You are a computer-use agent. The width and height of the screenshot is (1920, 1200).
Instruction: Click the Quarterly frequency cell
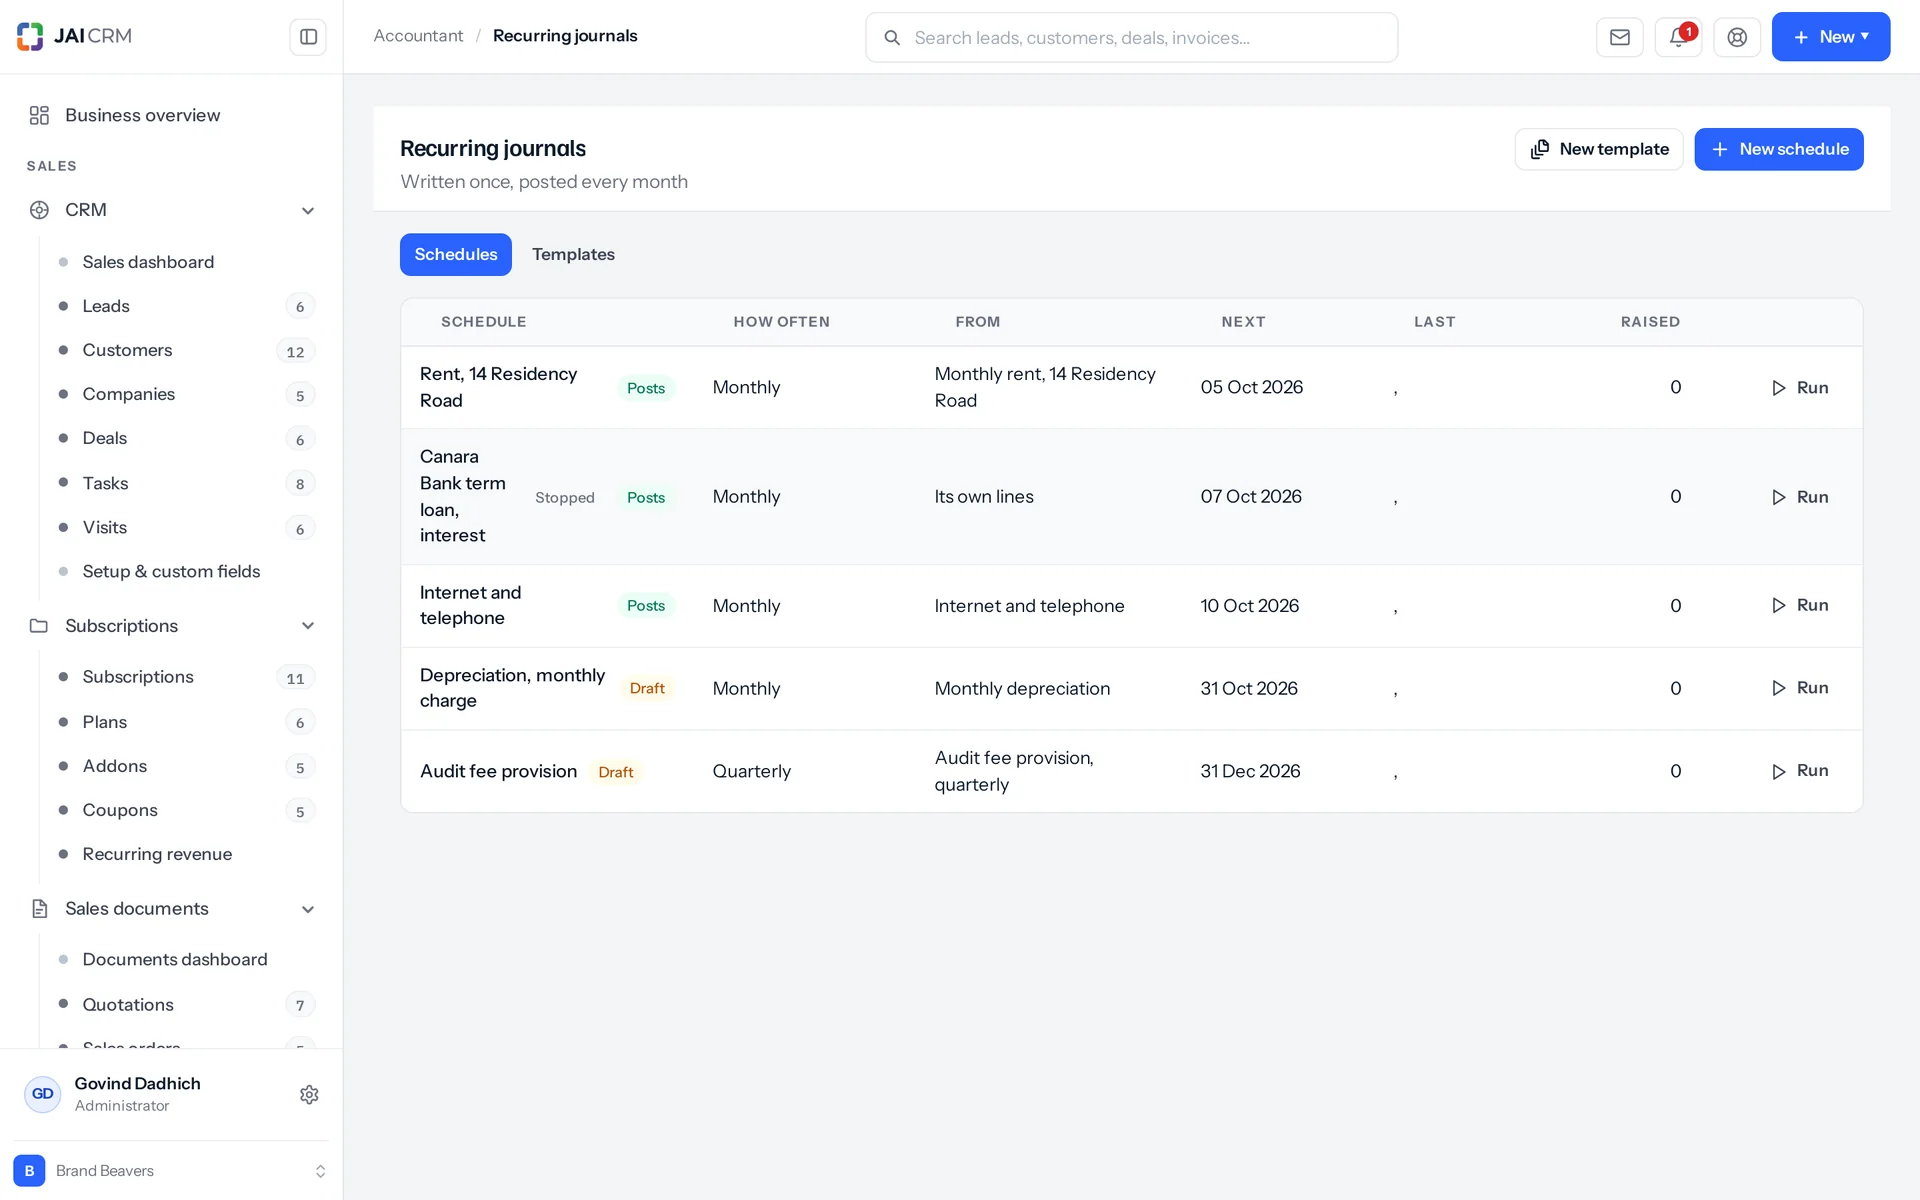pyautogui.click(x=752, y=771)
